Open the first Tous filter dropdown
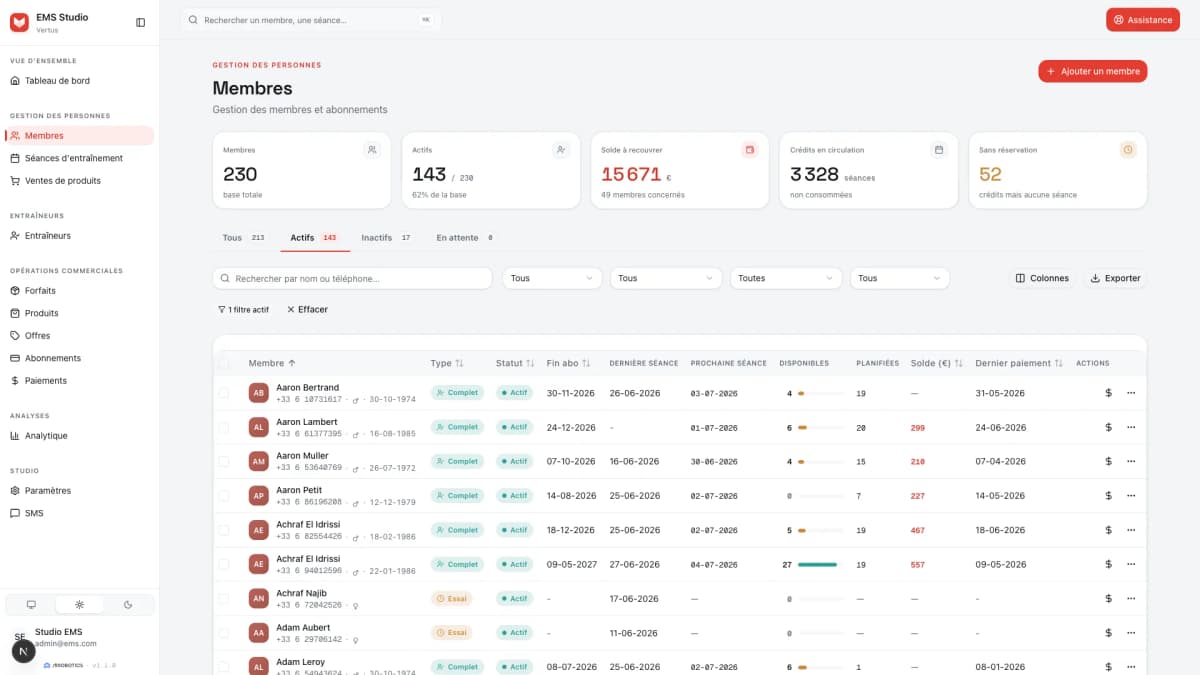 552,278
